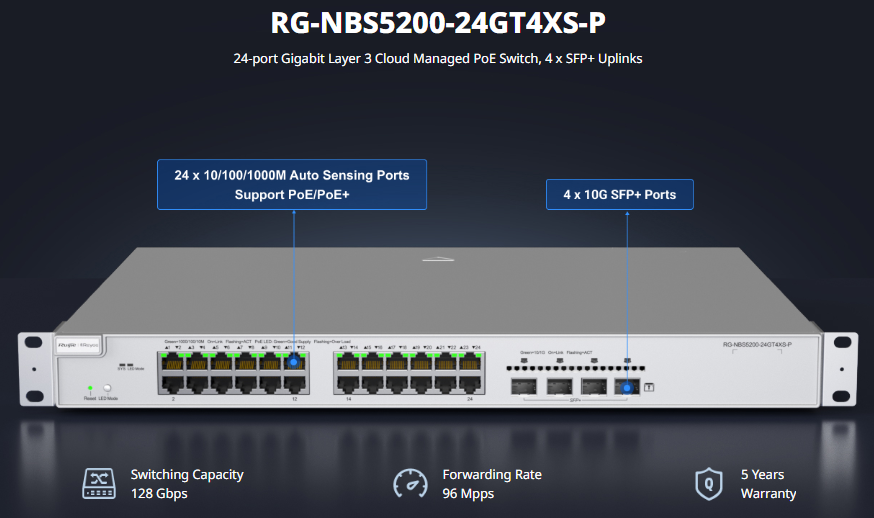This screenshot has width=874, height=518.
Task: Click the bottom Ethernet port labeled 2
Action: (x=172, y=384)
